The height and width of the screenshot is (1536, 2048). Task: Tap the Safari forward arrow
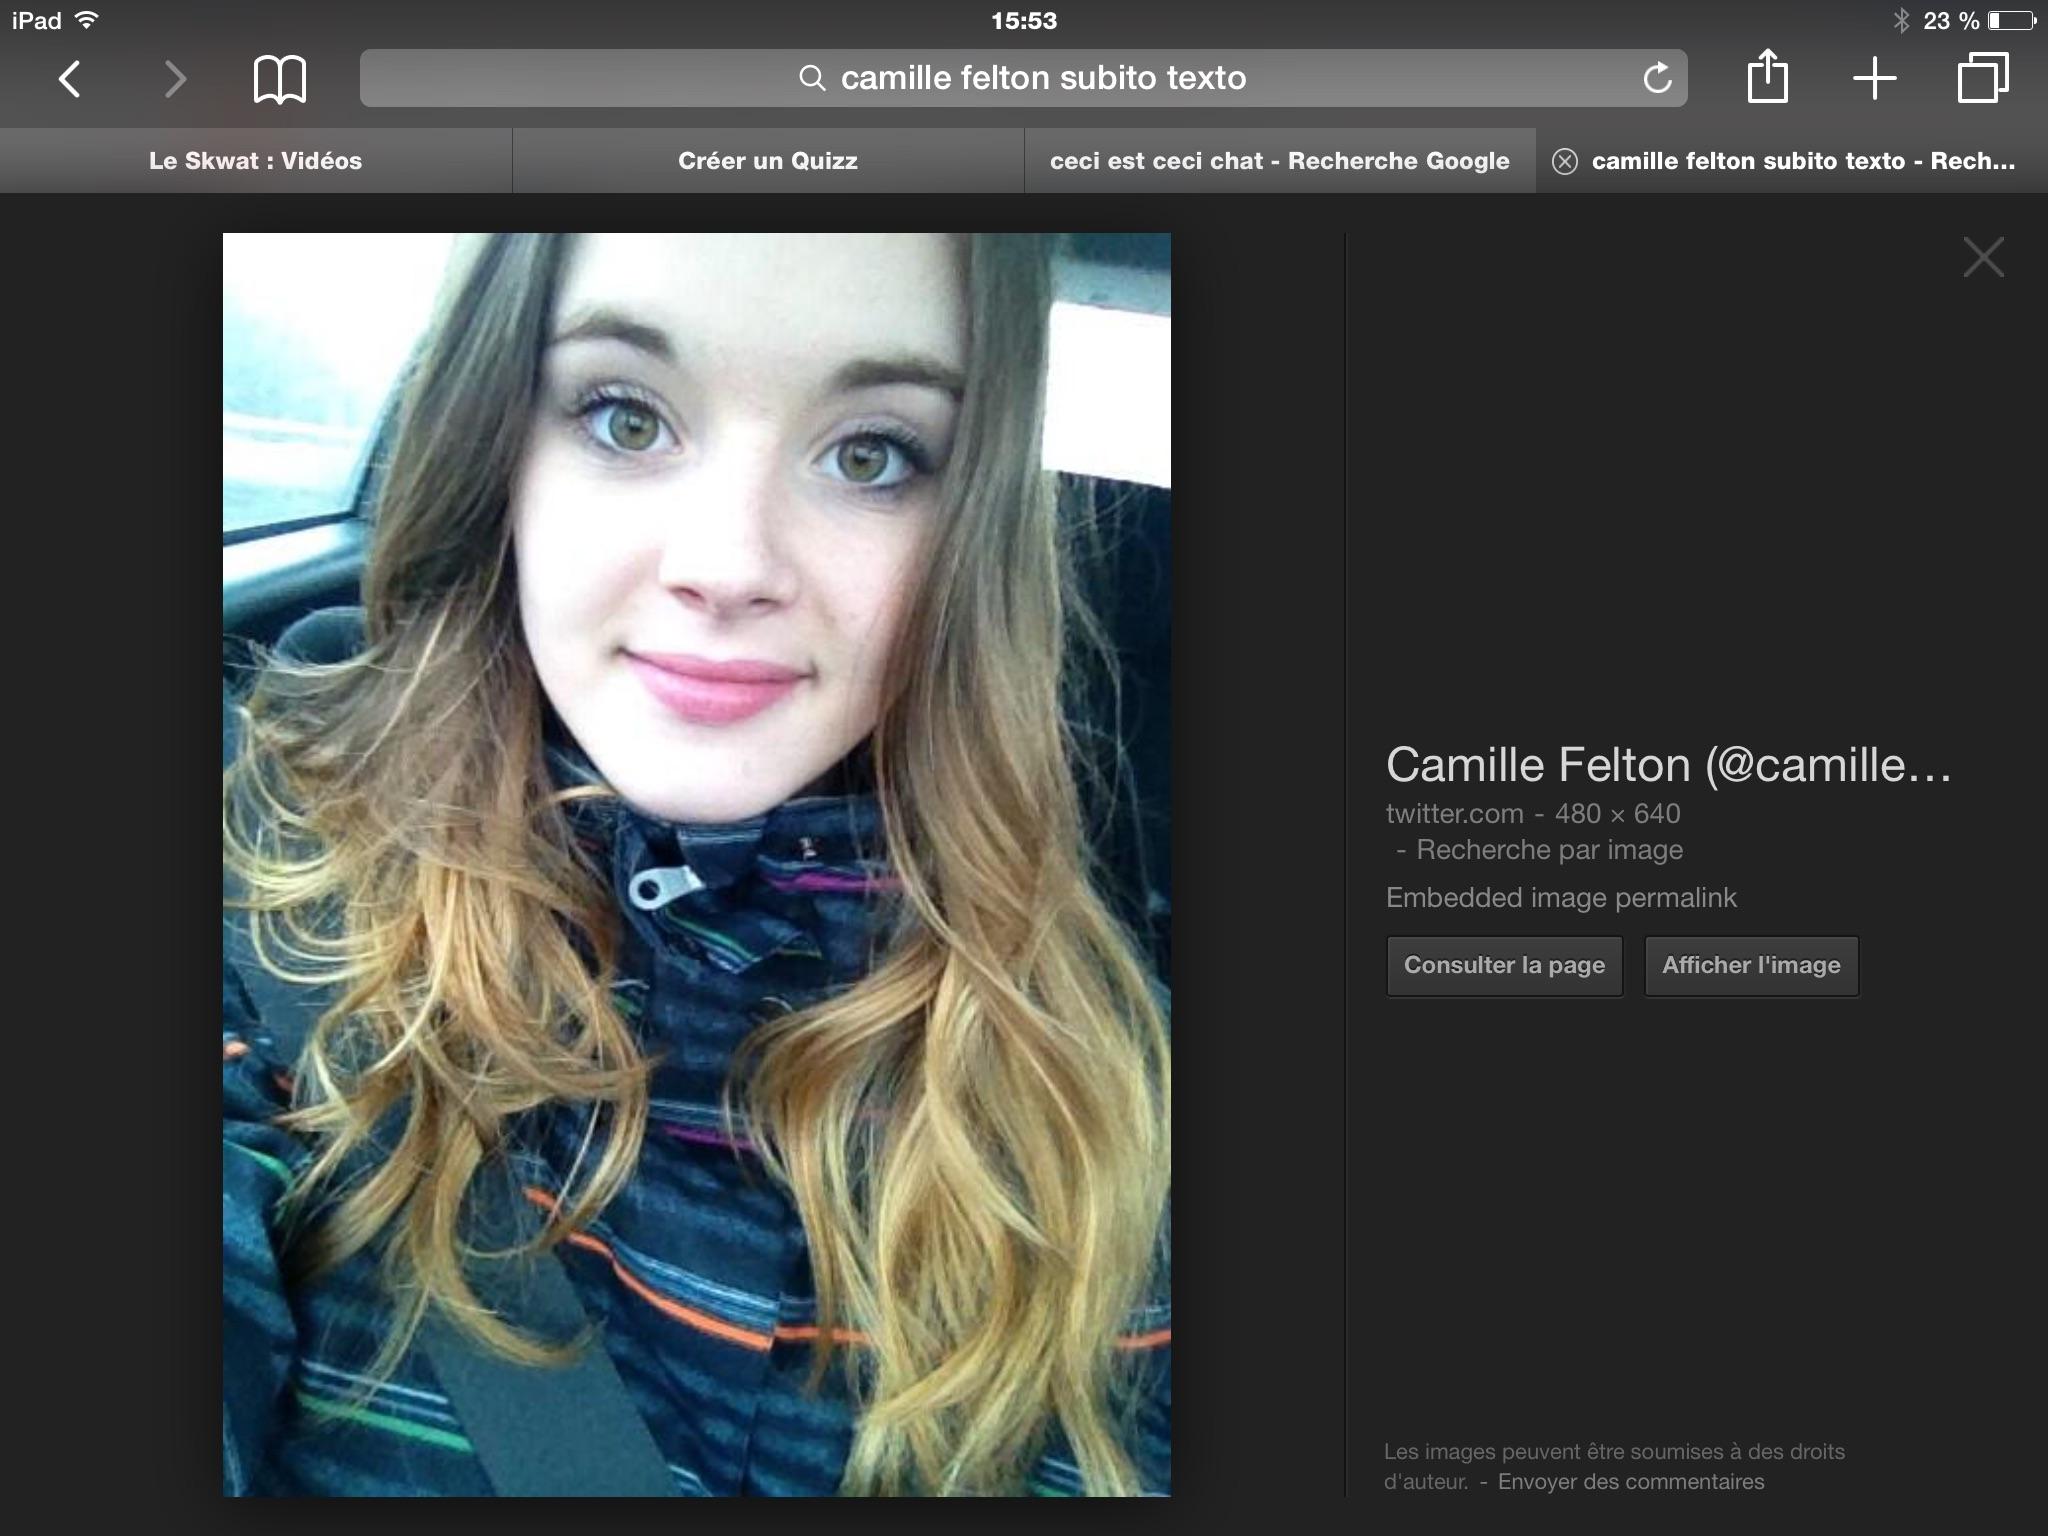(175, 79)
